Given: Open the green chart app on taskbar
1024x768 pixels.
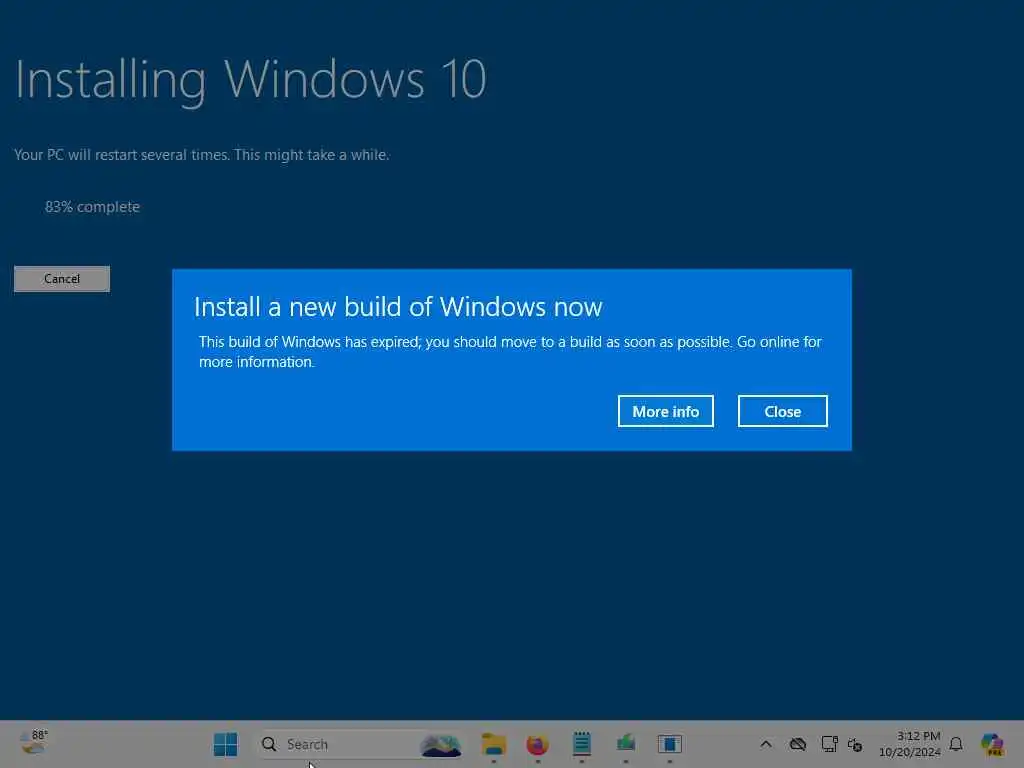Looking at the screenshot, I should pyautogui.click(x=626, y=743).
